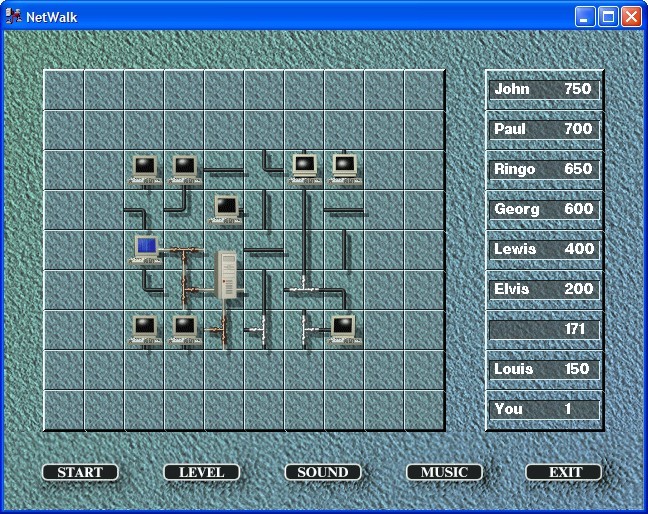Select the Louis 150 score entry

[544, 370]
